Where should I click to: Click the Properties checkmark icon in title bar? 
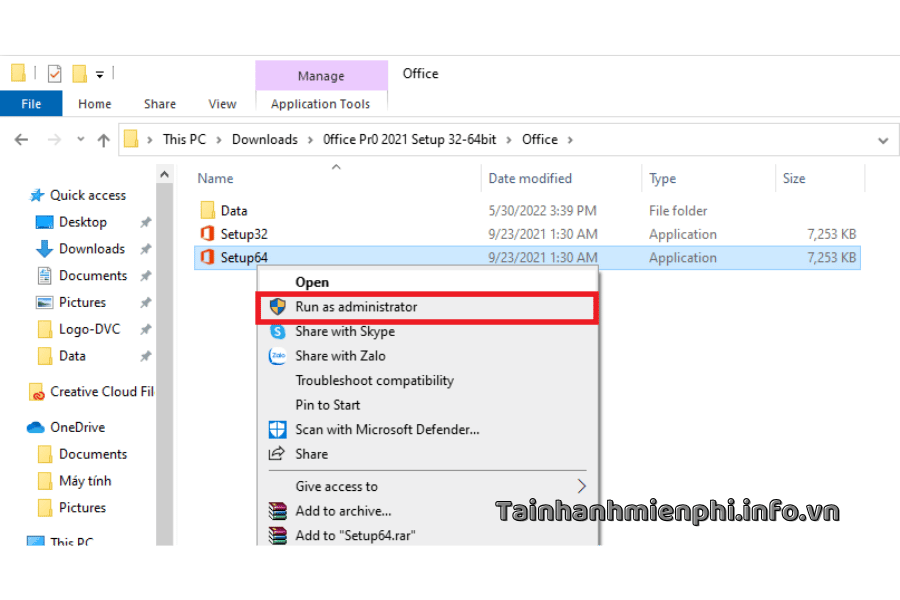pyautogui.click(x=54, y=74)
